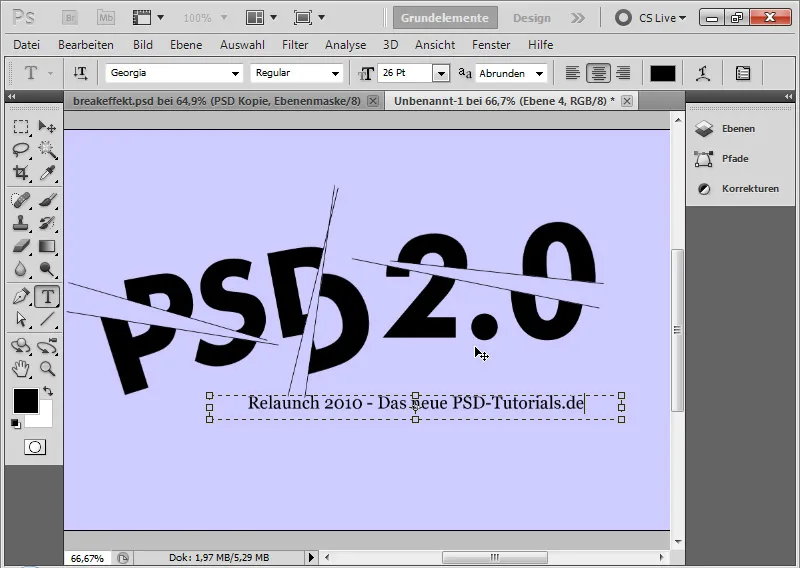Image resolution: width=800 pixels, height=568 pixels.
Task: Switch to the Design workspace
Action: [x=532, y=18]
